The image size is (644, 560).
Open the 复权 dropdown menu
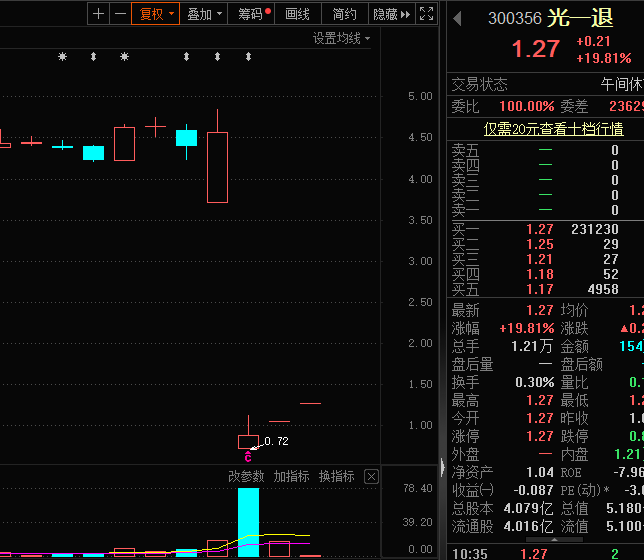156,14
